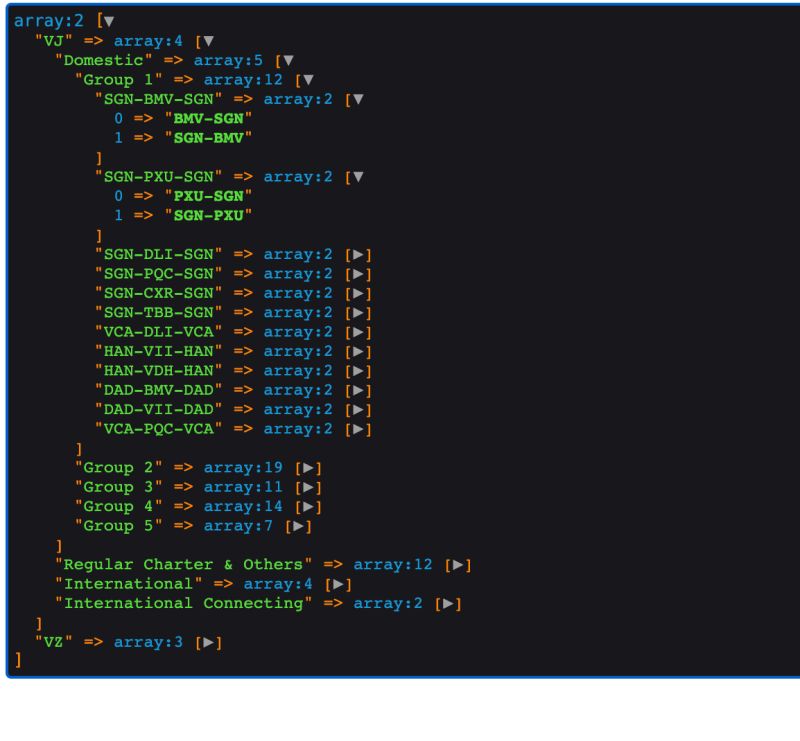Collapse the "SGN-PXU-SGN" entry
The image size is (800, 741).
pyautogui.click(x=358, y=176)
